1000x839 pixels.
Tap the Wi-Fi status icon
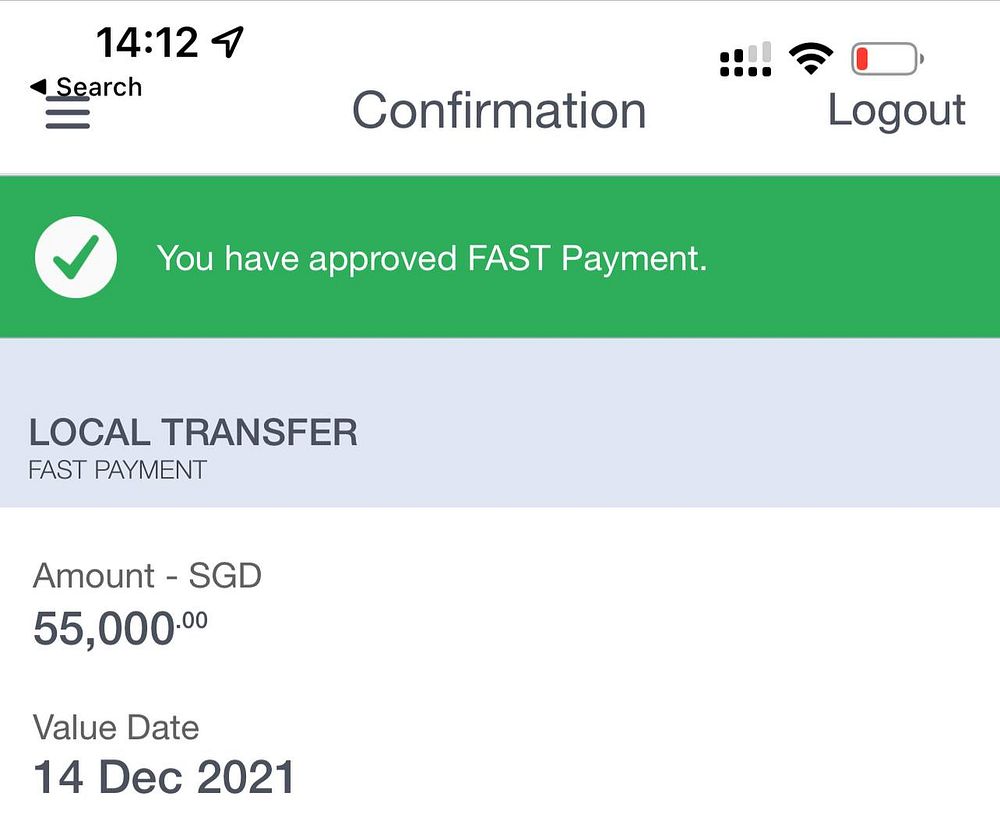coord(810,60)
